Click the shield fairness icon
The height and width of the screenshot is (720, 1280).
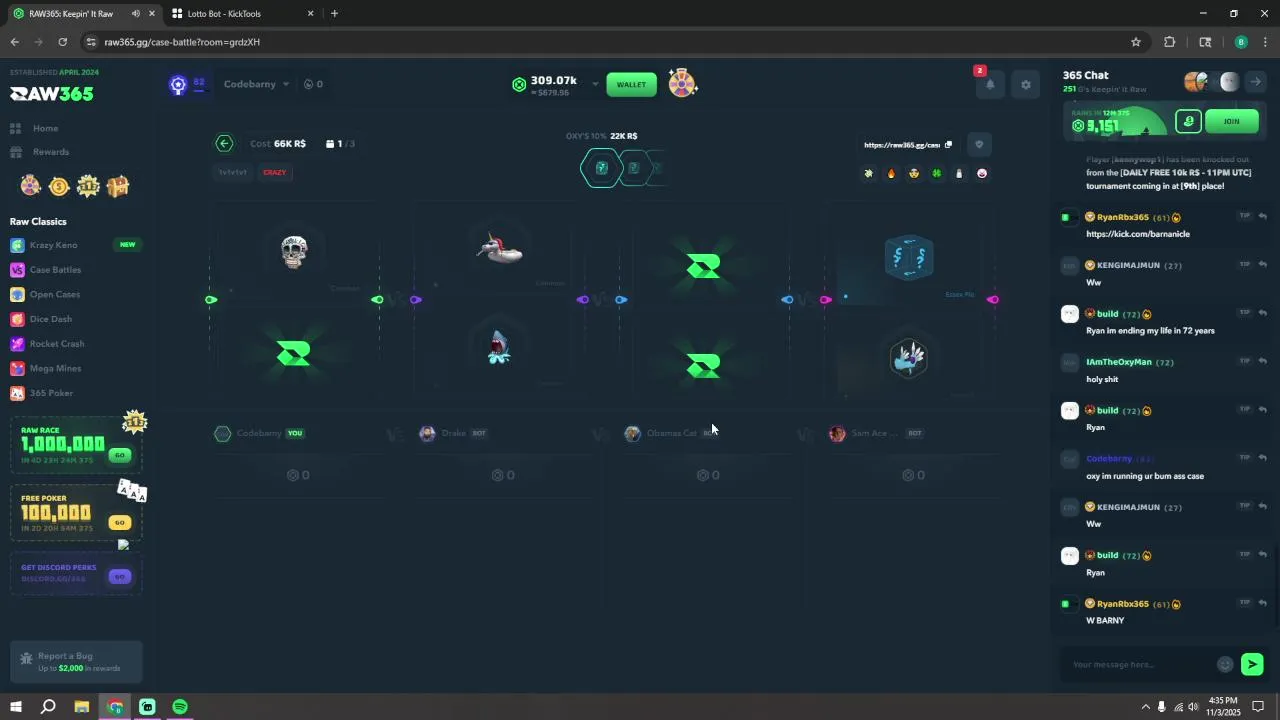coord(979,145)
